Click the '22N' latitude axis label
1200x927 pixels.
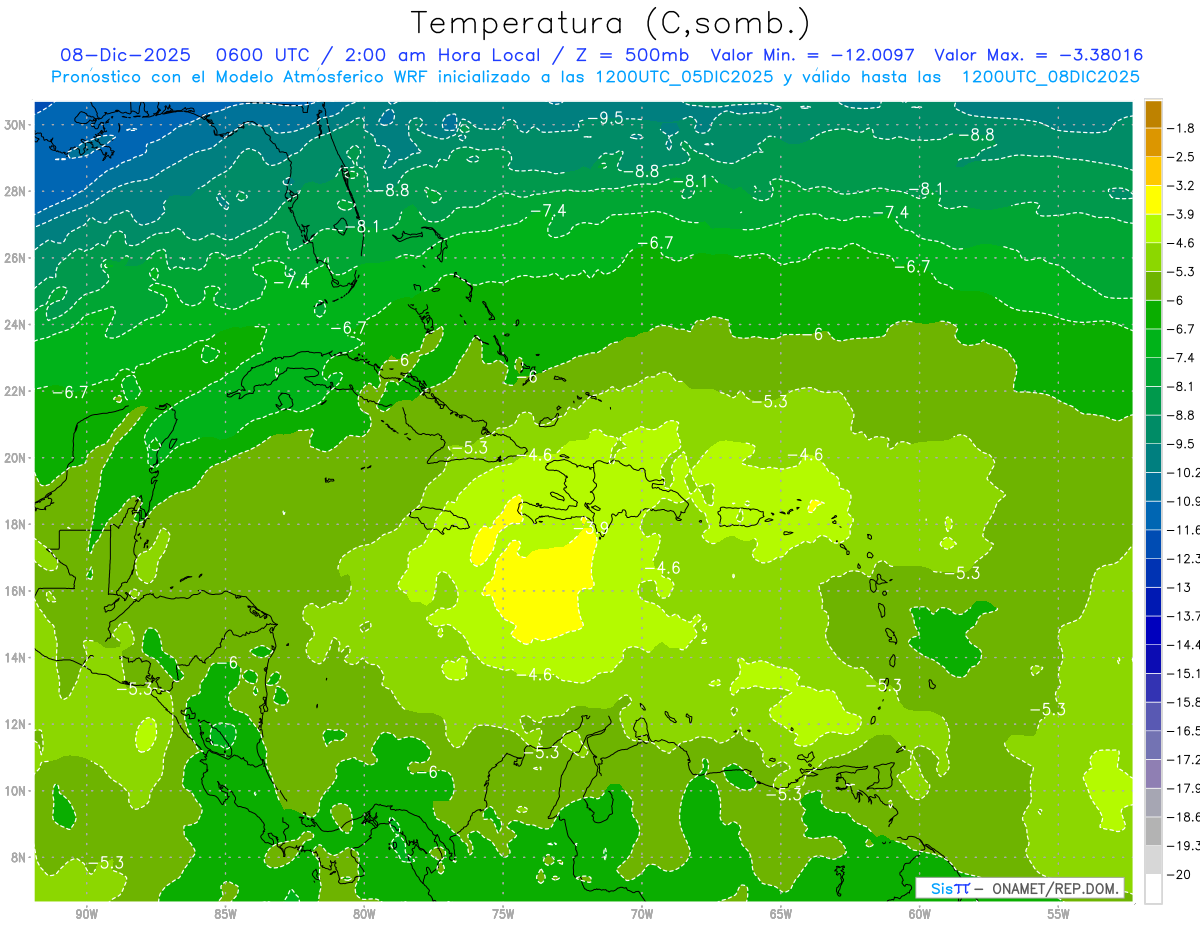(x=15, y=391)
